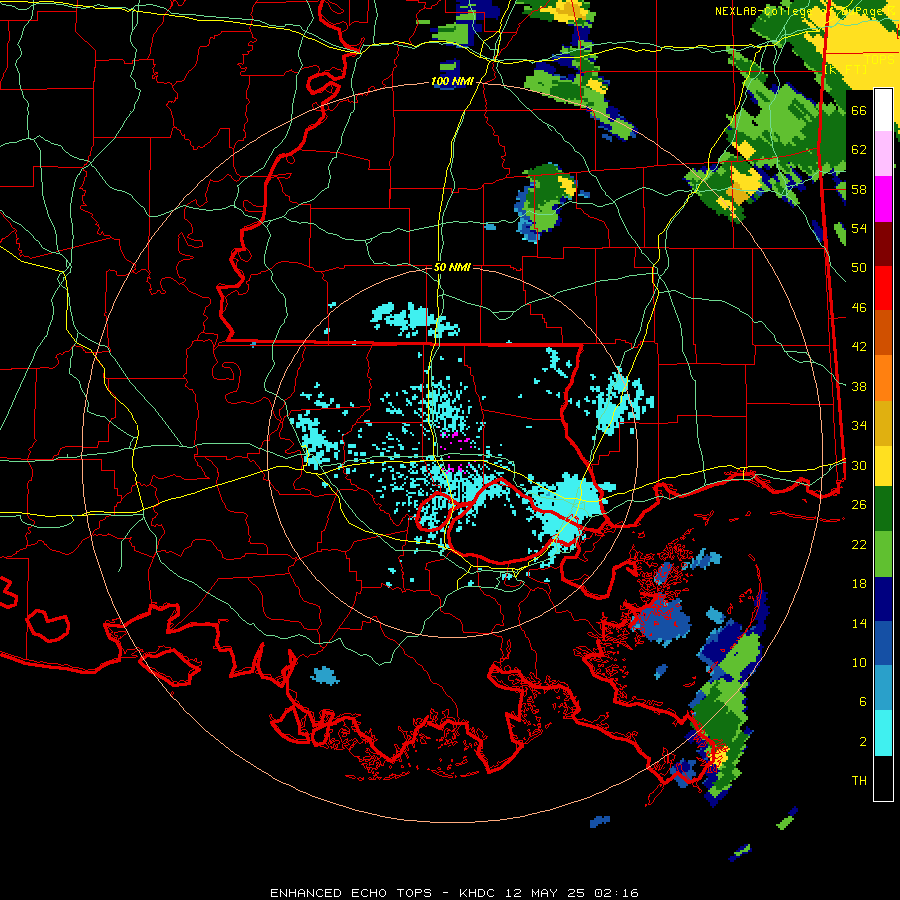Select the light green legend swatch

(883, 555)
